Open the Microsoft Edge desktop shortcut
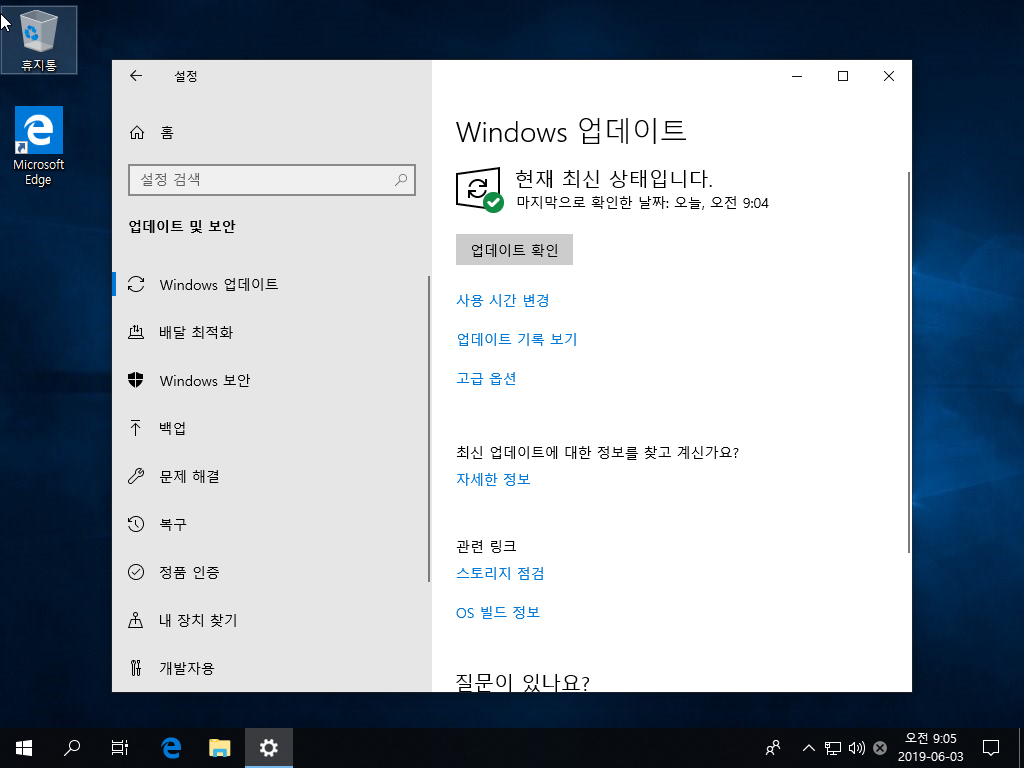This screenshot has height=768, width=1024. click(x=39, y=146)
